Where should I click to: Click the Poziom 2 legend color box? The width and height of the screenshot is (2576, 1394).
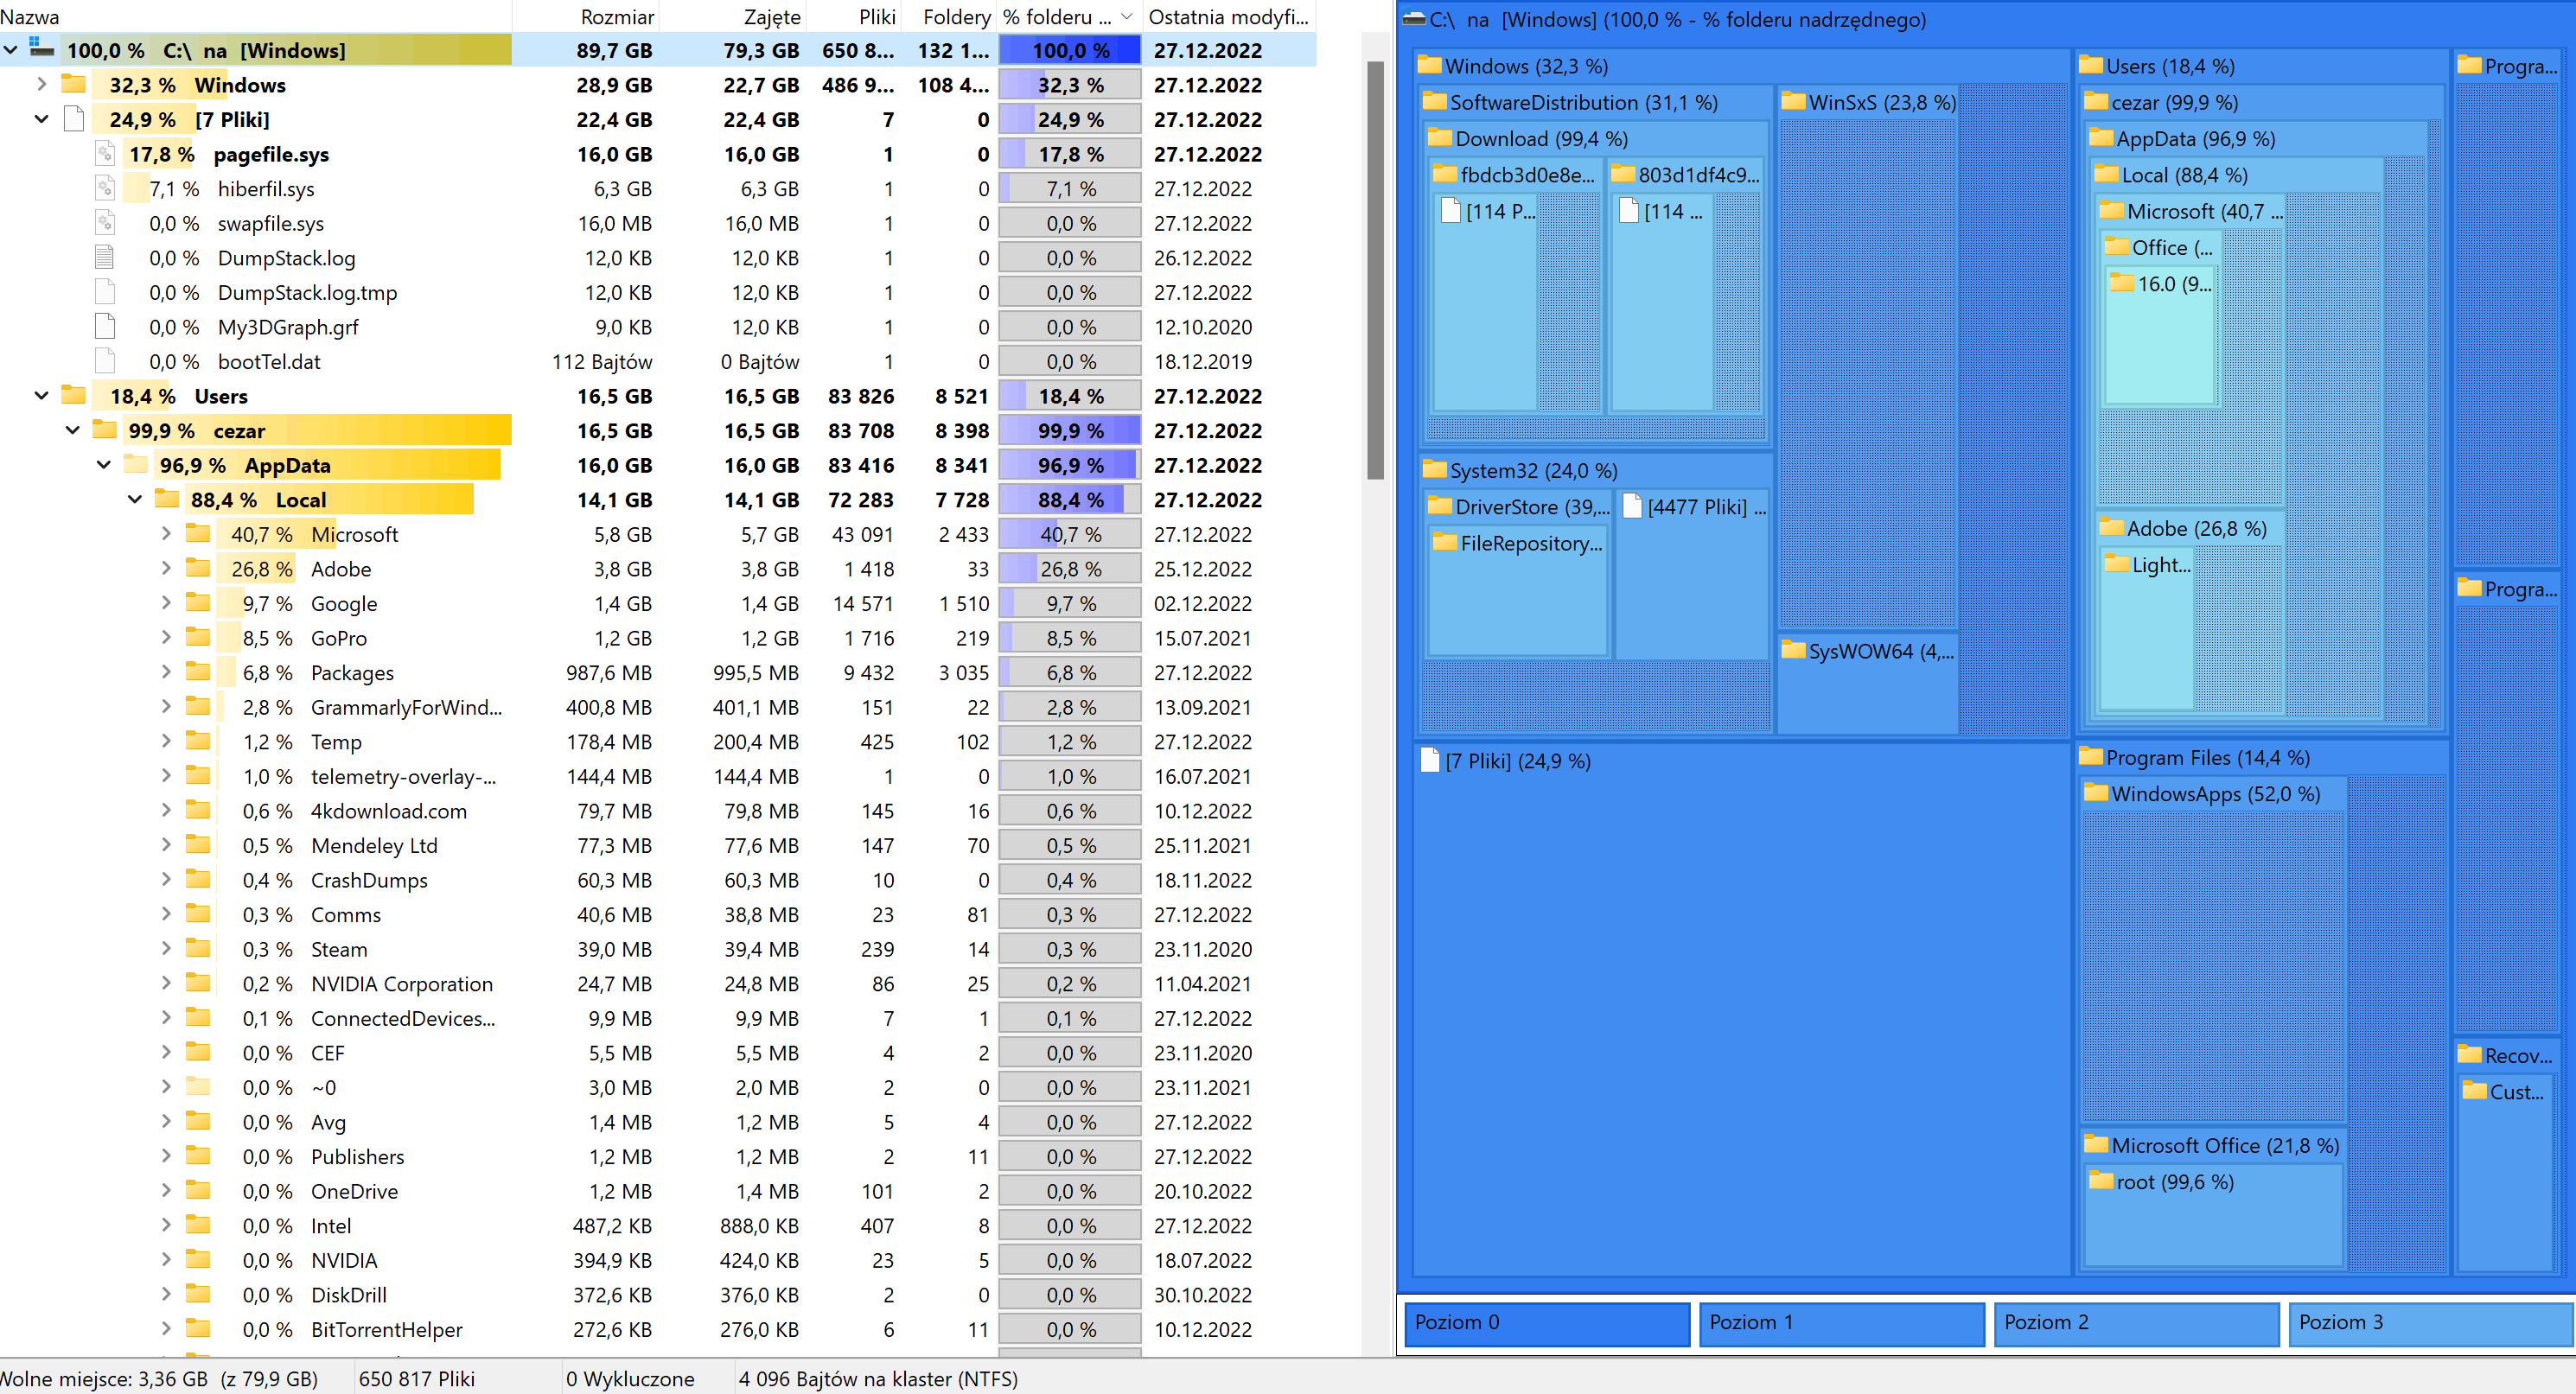(x=2137, y=1322)
